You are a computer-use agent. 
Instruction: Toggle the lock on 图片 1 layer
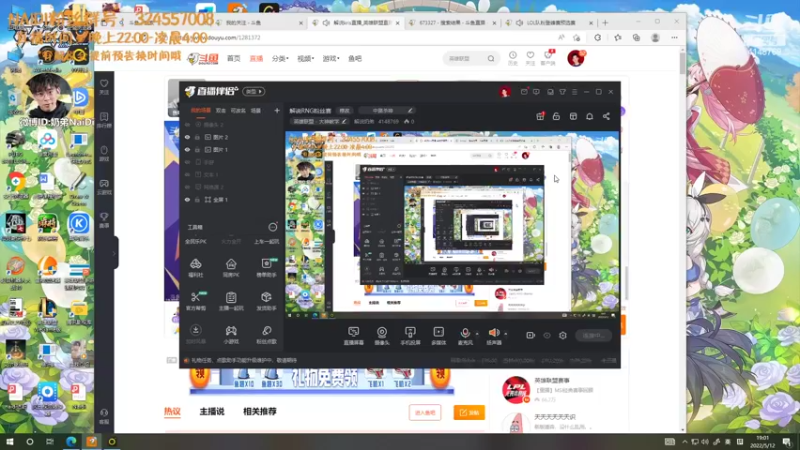(197, 149)
